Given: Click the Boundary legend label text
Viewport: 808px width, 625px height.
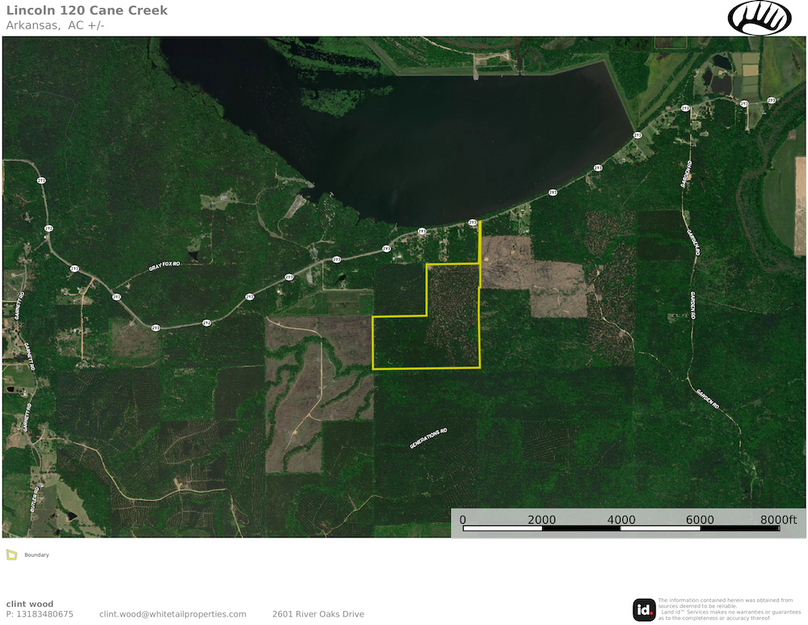Looking at the screenshot, I should point(36,554).
